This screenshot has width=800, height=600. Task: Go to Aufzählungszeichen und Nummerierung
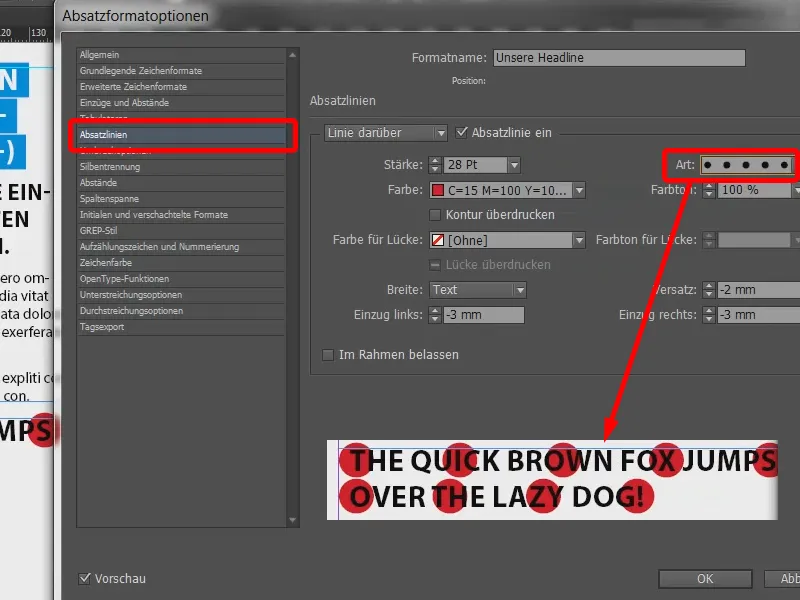pyautogui.click(x=181, y=247)
